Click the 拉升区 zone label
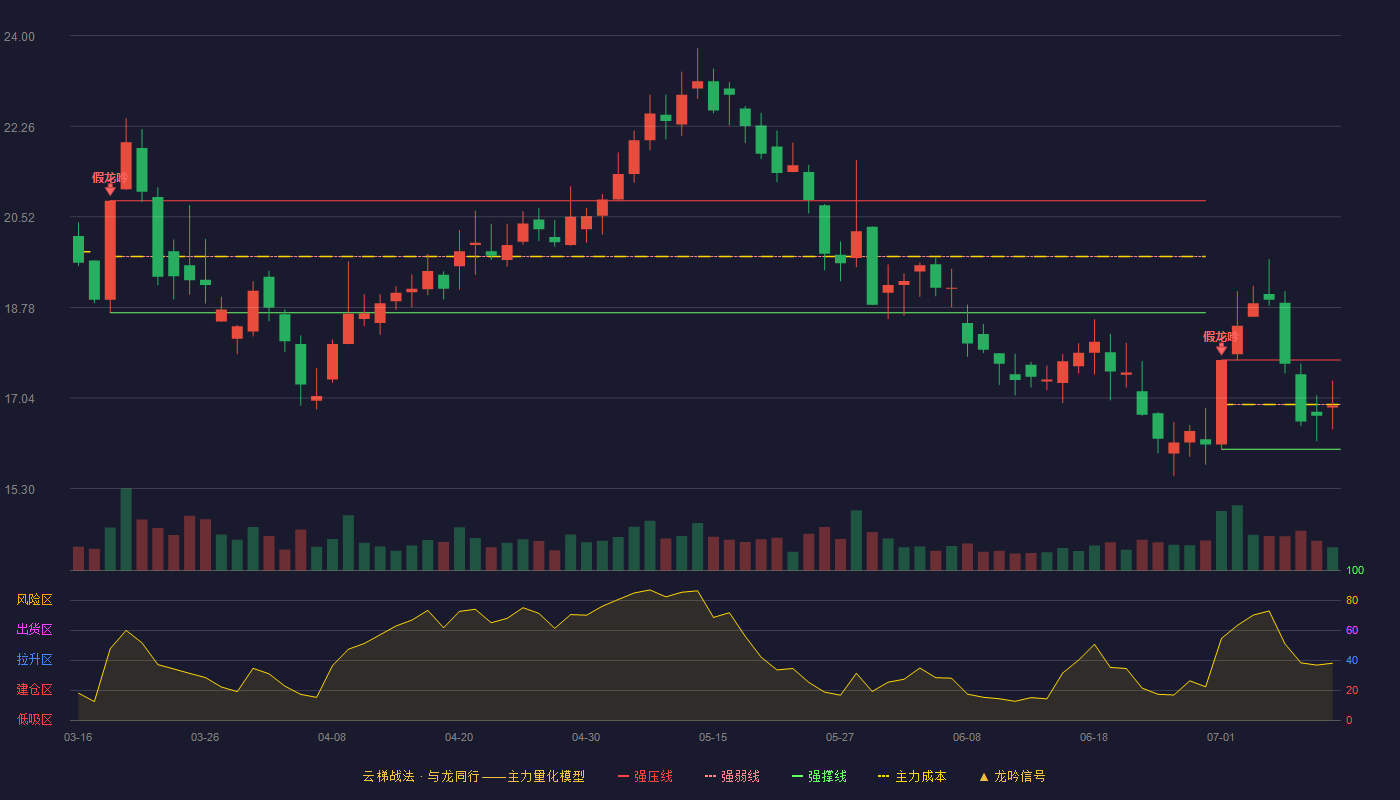The image size is (1400, 800). [35, 660]
